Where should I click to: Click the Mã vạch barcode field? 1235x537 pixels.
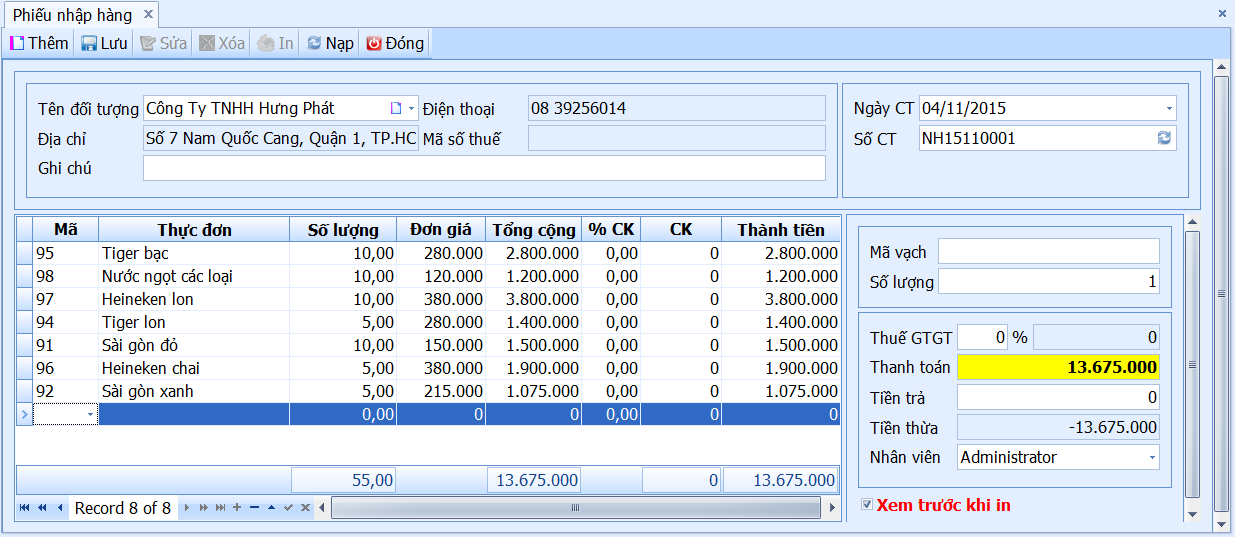point(1048,252)
